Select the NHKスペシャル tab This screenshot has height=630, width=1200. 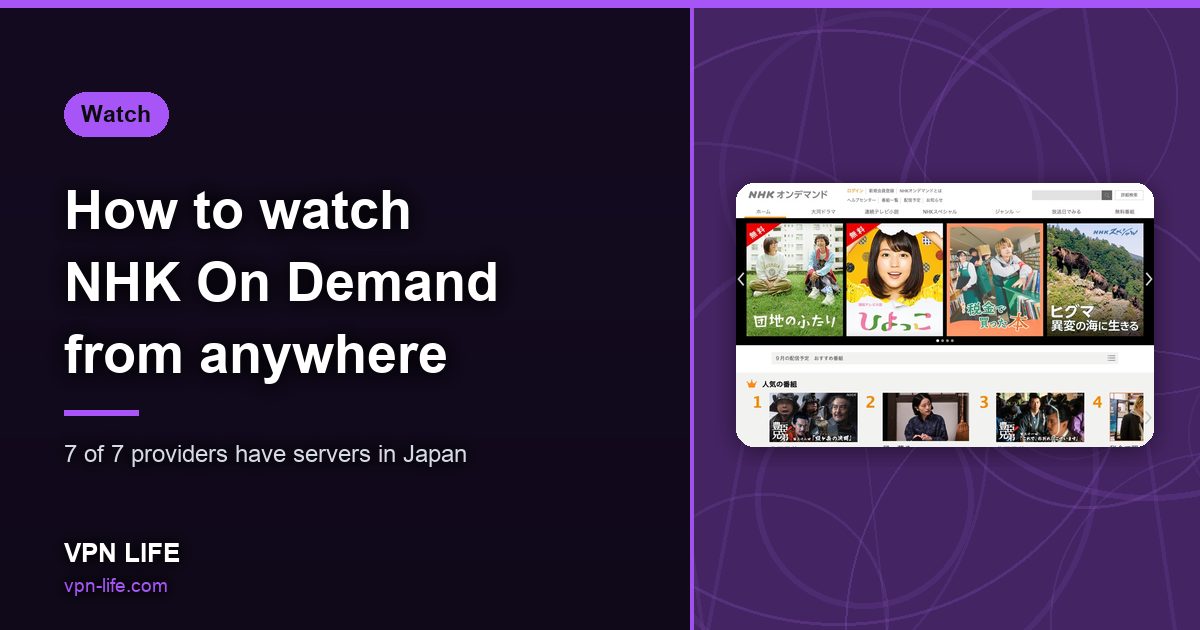(x=940, y=212)
